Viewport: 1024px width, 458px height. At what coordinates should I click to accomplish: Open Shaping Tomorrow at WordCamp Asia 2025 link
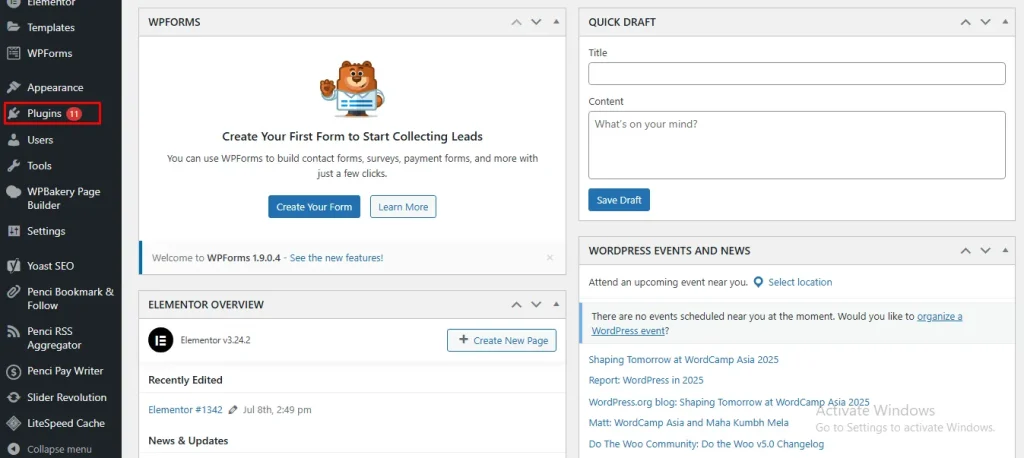pos(683,359)
